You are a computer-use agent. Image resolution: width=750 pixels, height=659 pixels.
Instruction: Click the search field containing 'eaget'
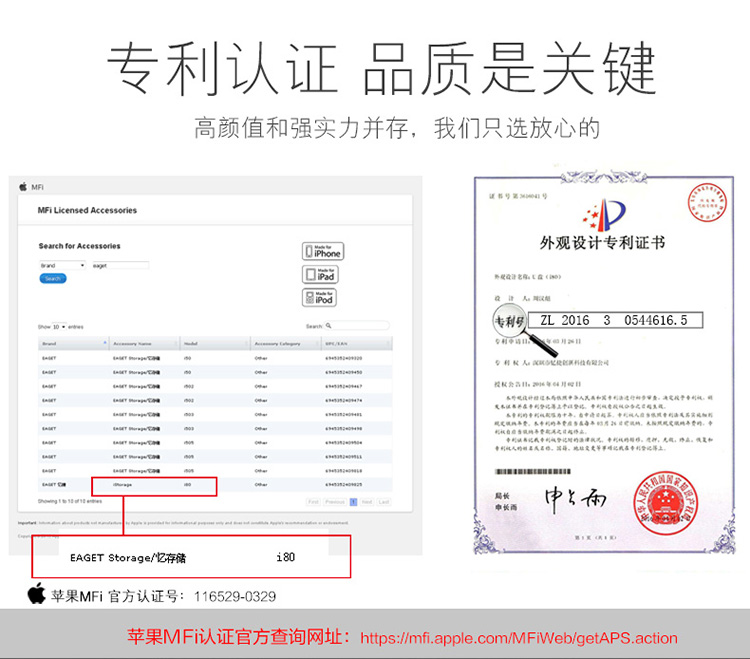pyautogui.click(x=119, y=265)
